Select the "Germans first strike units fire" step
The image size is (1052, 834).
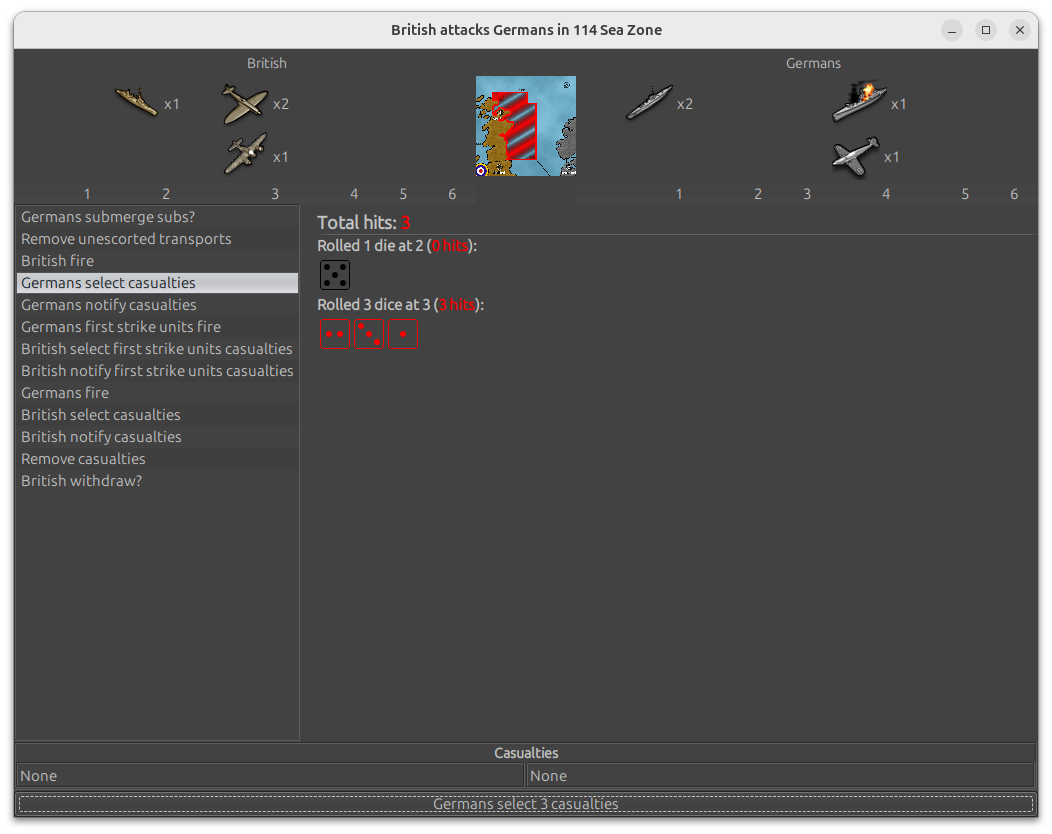coord(121,327)
